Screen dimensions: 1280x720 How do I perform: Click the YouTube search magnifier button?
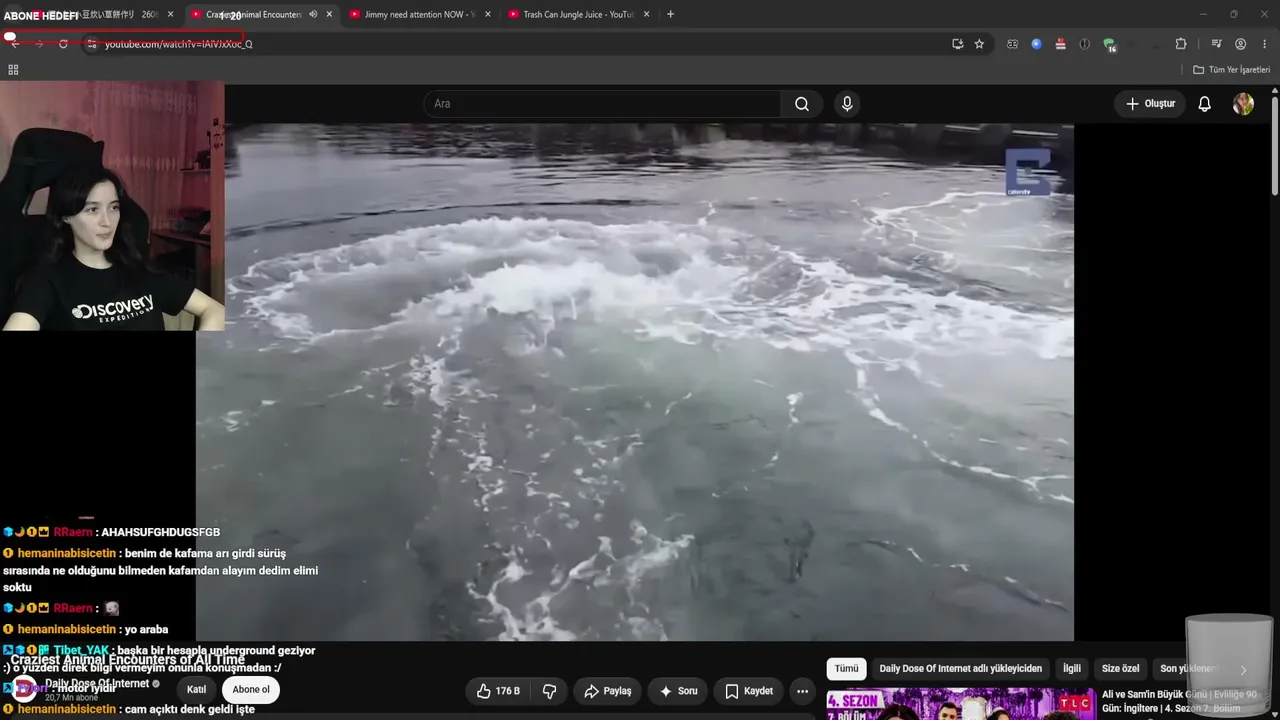[802, 104]
